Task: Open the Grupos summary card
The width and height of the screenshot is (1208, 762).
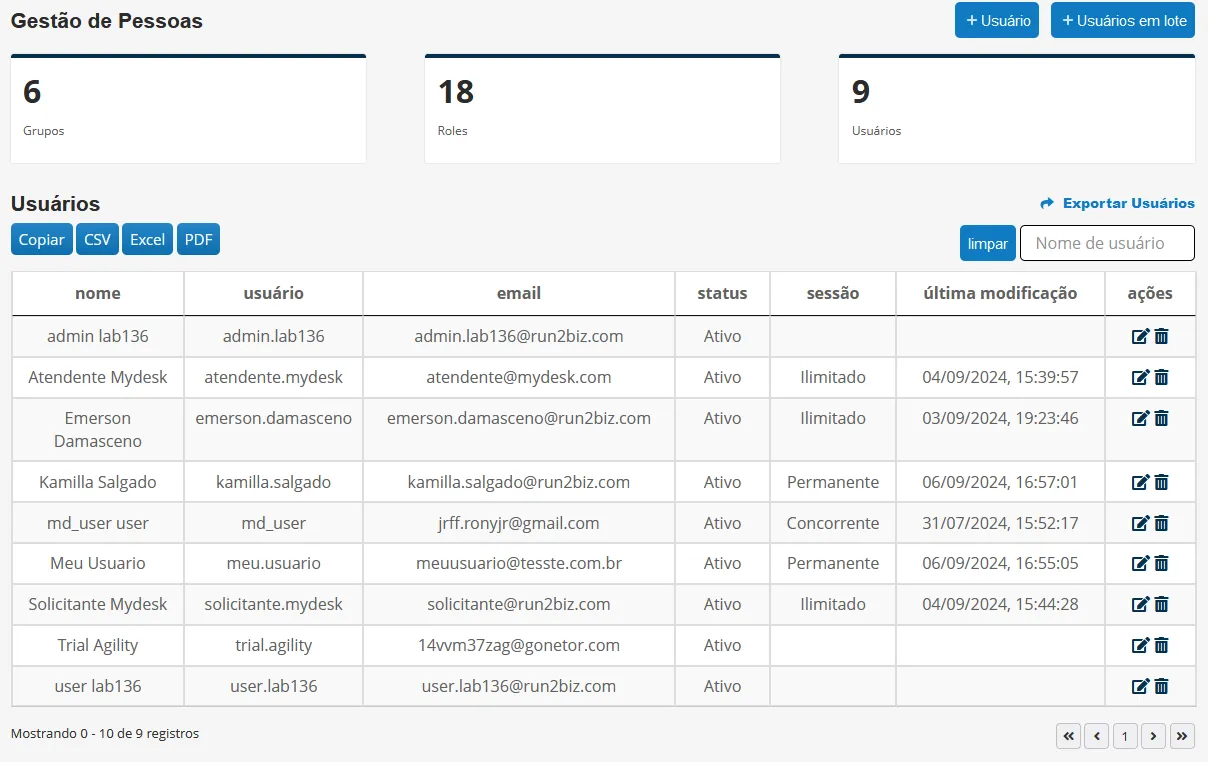Action: click(188, 109)
